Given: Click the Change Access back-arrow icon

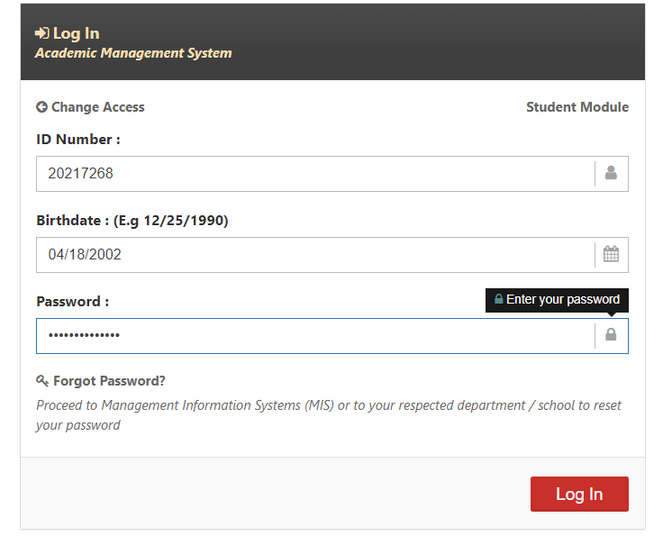Looking at the screenshot, I should [42, 107].
